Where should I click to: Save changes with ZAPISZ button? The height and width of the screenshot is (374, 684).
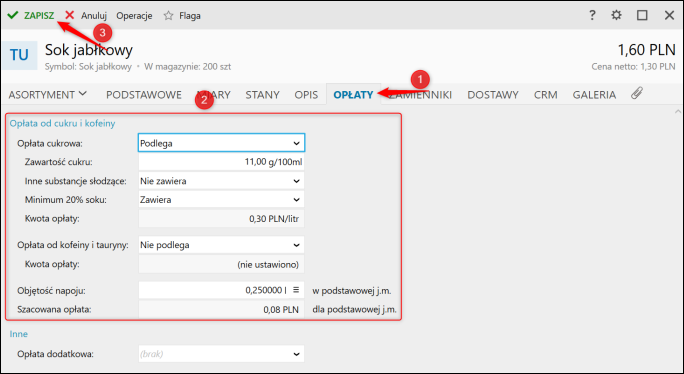(x=31, y=16)
